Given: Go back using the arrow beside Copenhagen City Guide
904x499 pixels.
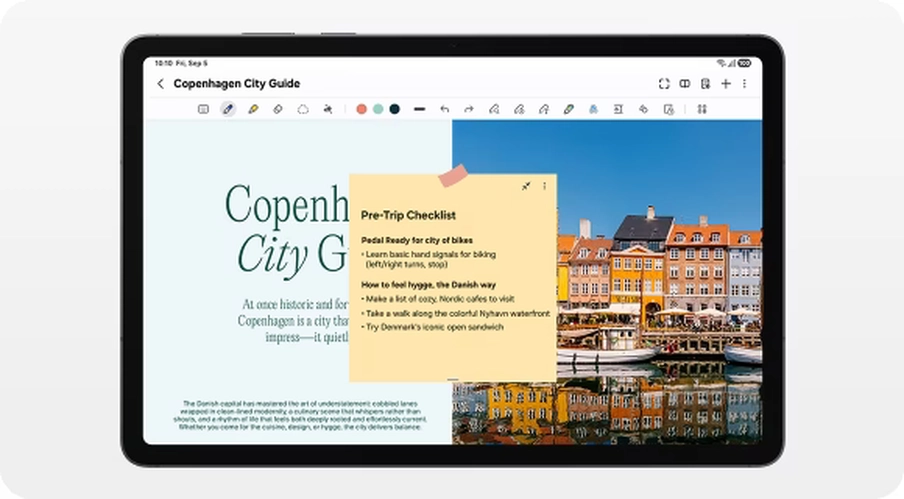Looking at the screenshot, I should click(x=161, y=84).
